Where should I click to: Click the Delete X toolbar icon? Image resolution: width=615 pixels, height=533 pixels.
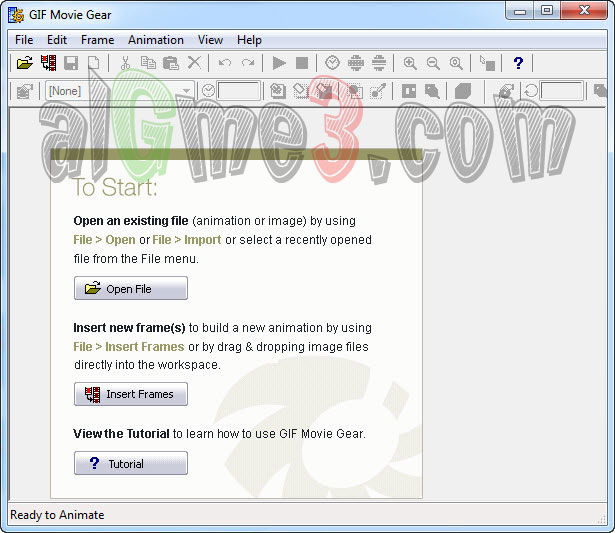[194, 62]
